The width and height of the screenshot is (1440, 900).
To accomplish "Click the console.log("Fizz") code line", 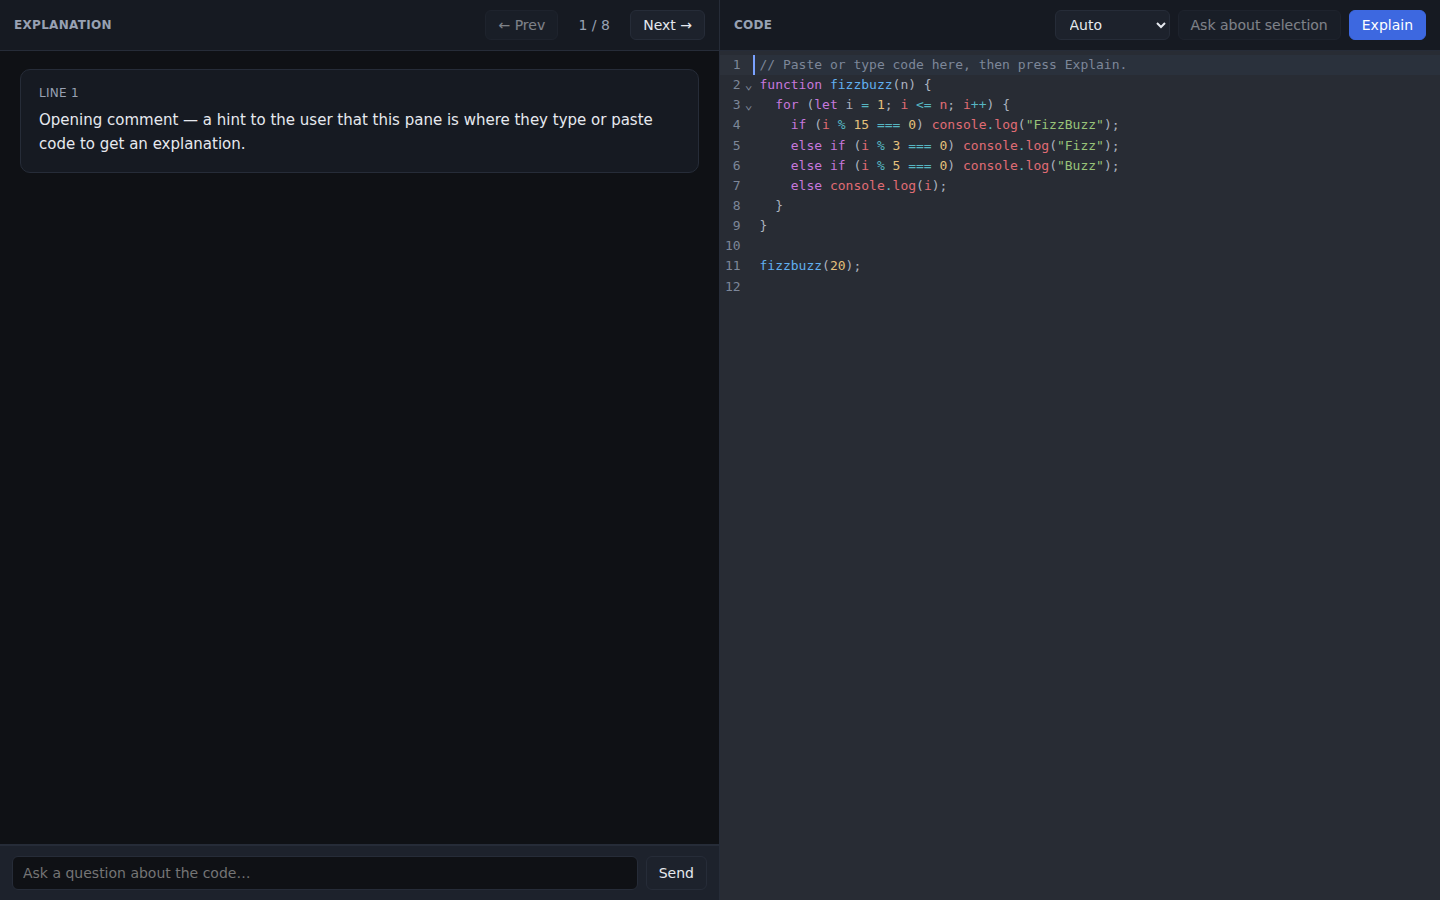I will pos(955,145).
